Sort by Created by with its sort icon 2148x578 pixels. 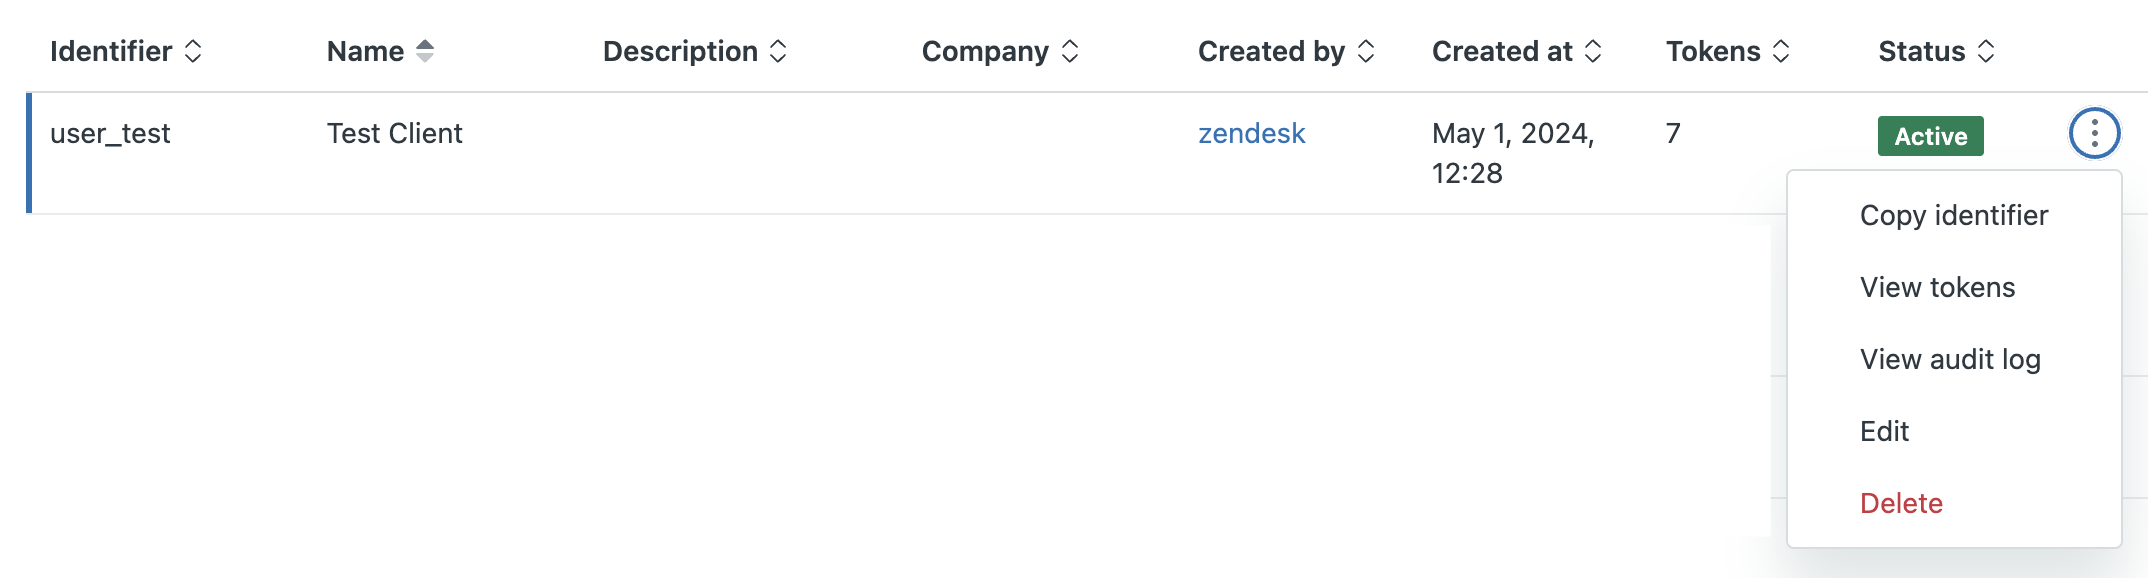[1365, 51]
